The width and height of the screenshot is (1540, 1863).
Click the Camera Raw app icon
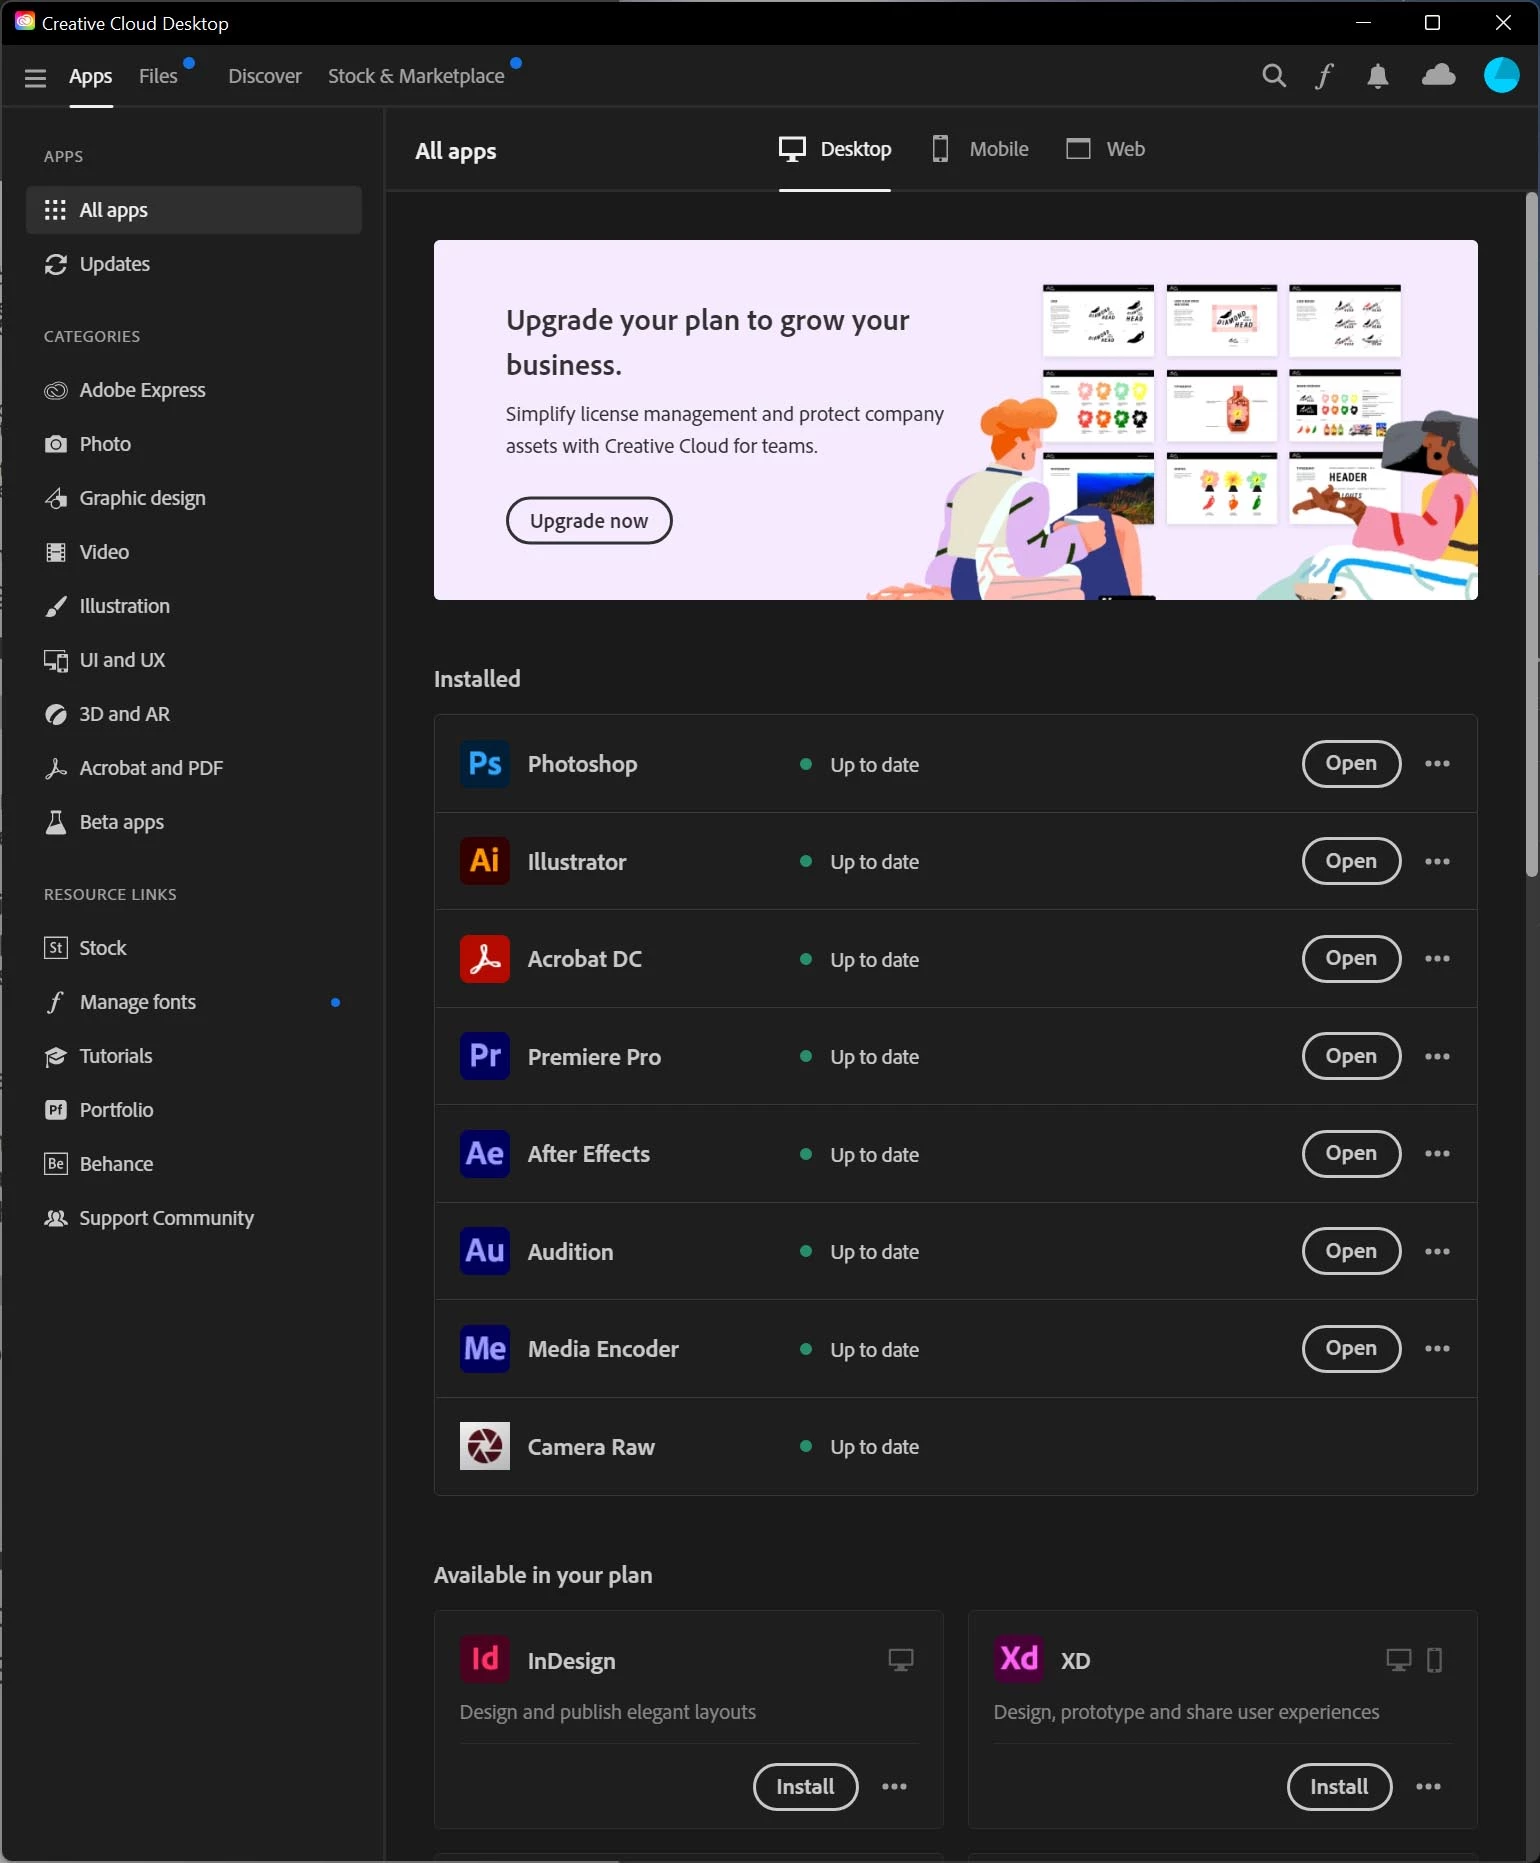click(x=485, y=1446)
